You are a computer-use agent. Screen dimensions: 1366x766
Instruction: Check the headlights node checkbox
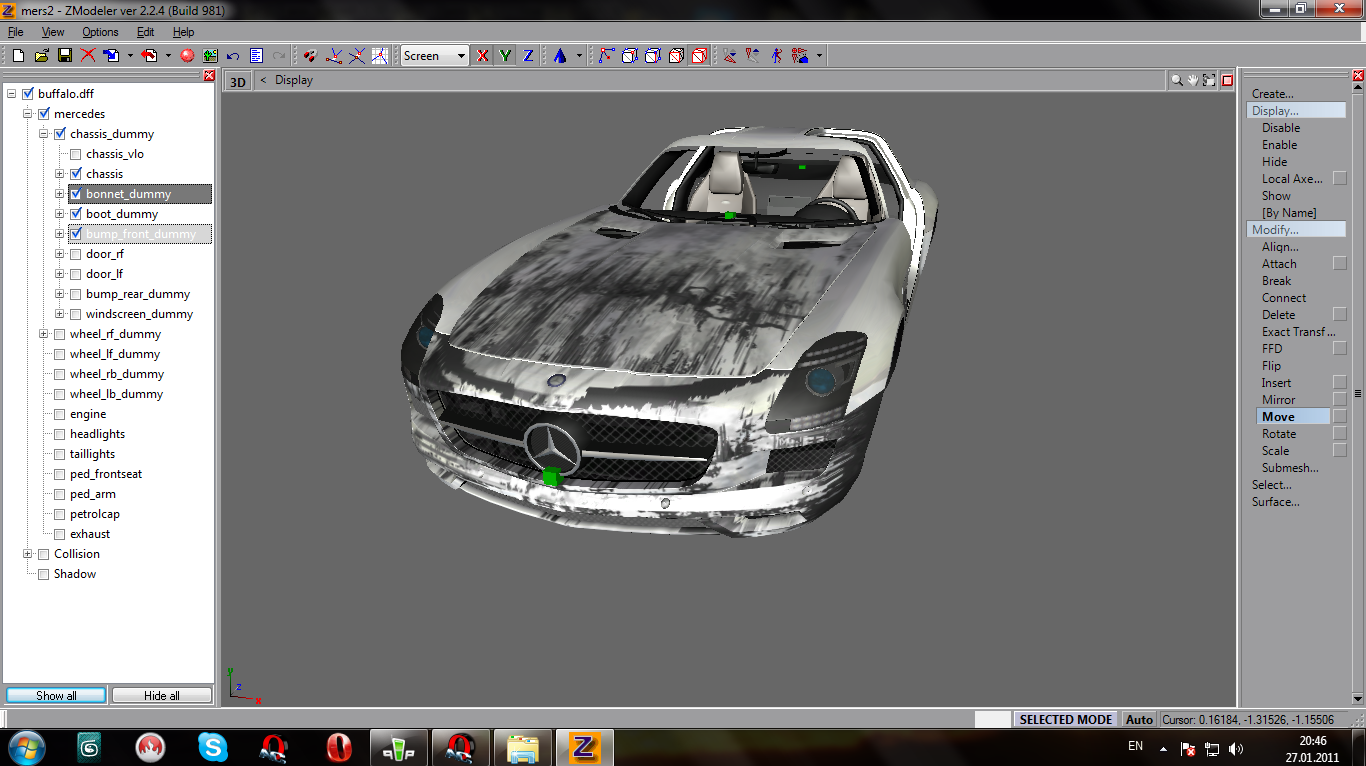point(60,434)
